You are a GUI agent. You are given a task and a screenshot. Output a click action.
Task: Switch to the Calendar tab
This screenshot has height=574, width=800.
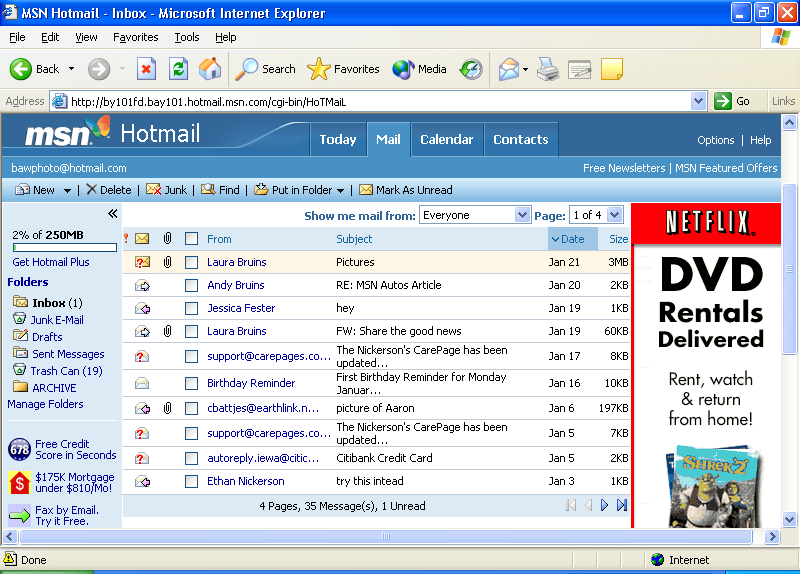[447, 140]
